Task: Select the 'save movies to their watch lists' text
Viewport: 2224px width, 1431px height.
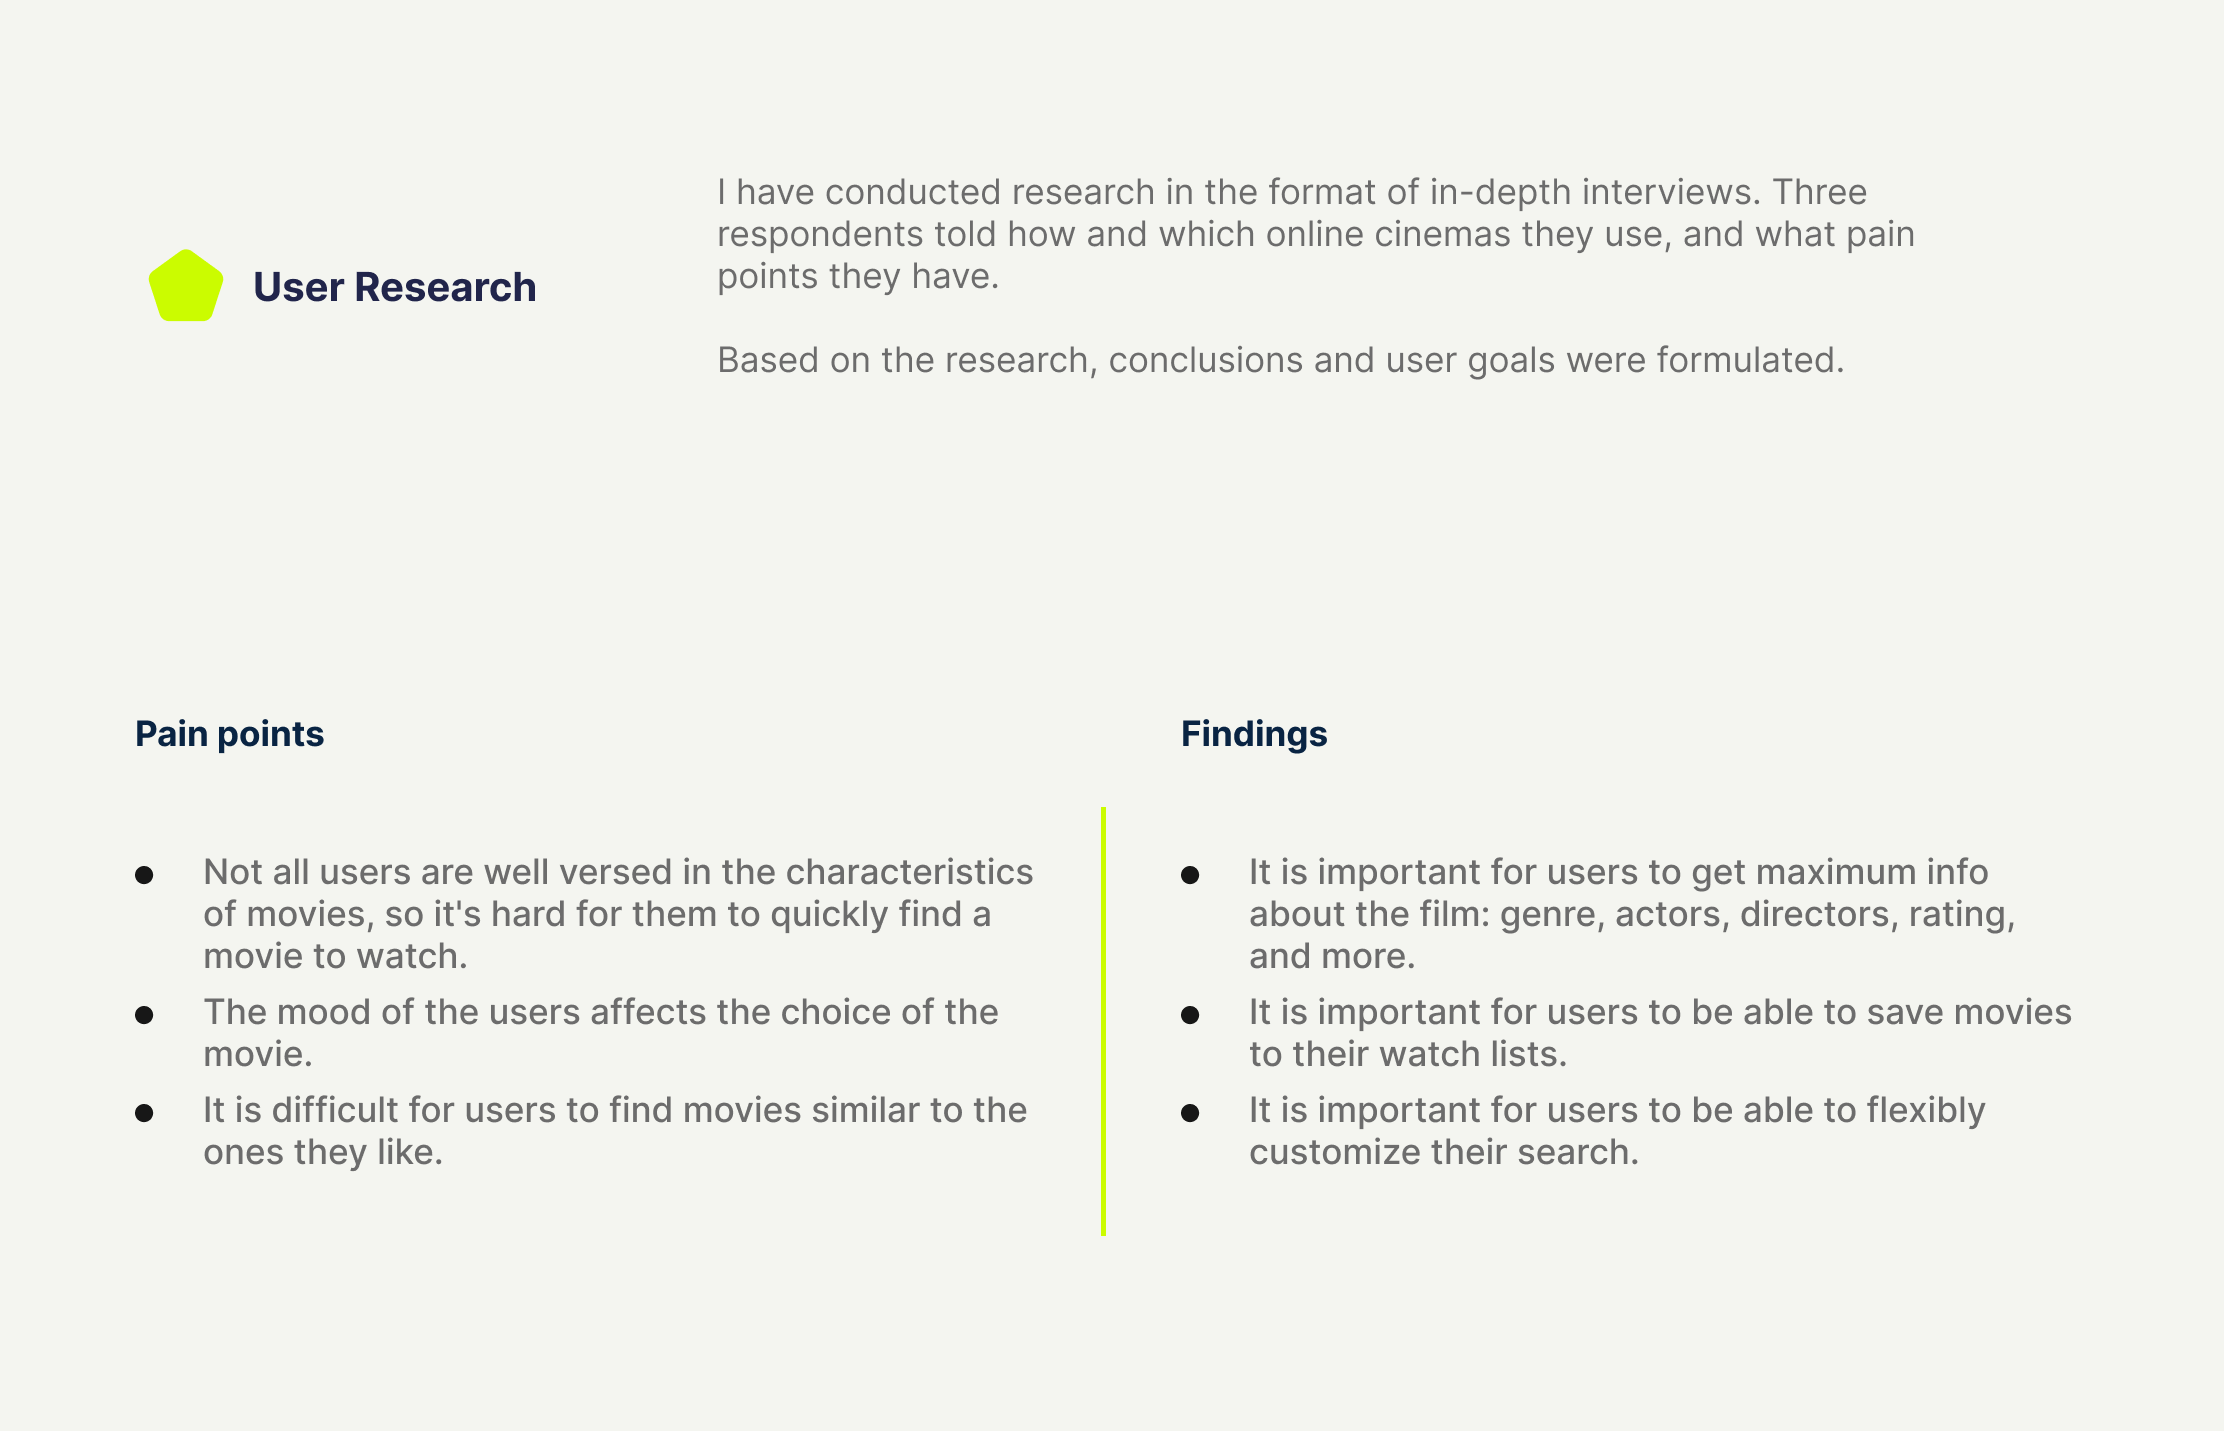Action: tap(1659, 1033)
